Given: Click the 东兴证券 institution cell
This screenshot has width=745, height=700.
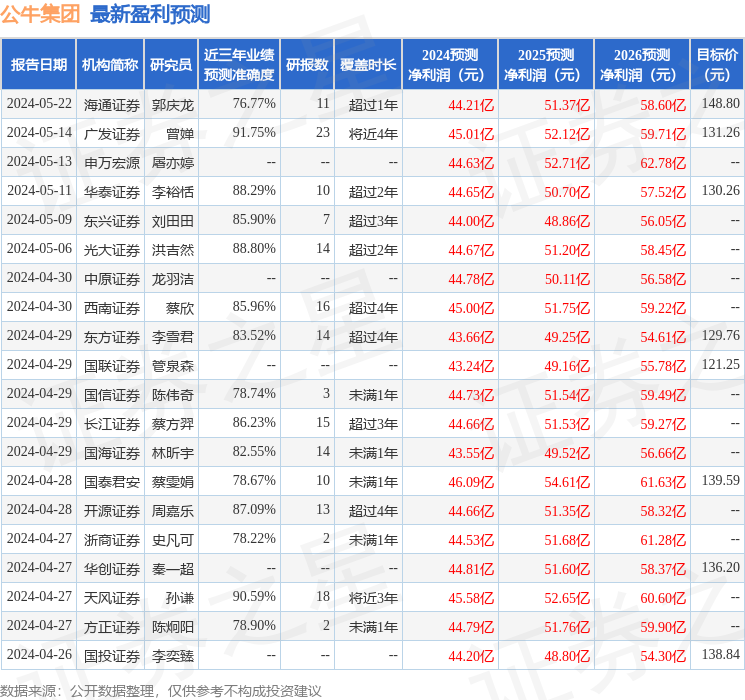Looking at the screenshot, I should click(x=112, y=221).
